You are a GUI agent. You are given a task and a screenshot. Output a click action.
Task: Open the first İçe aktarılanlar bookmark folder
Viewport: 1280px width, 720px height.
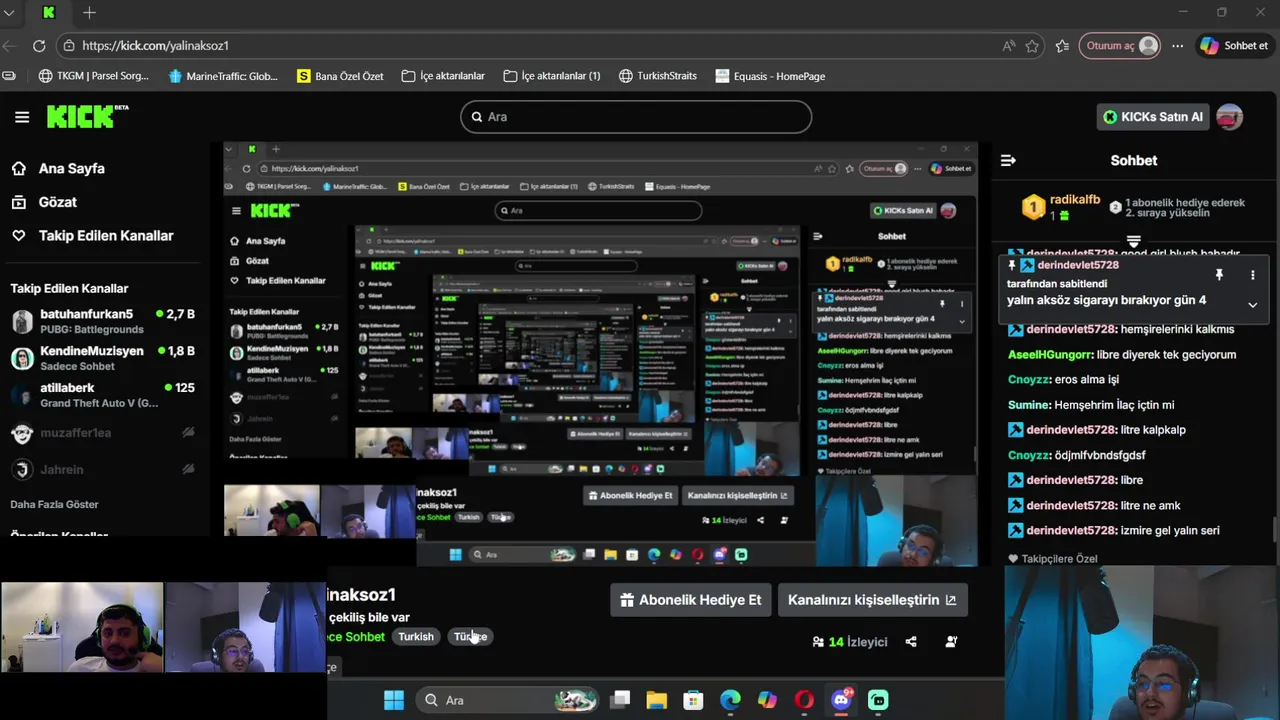[443, 76]
